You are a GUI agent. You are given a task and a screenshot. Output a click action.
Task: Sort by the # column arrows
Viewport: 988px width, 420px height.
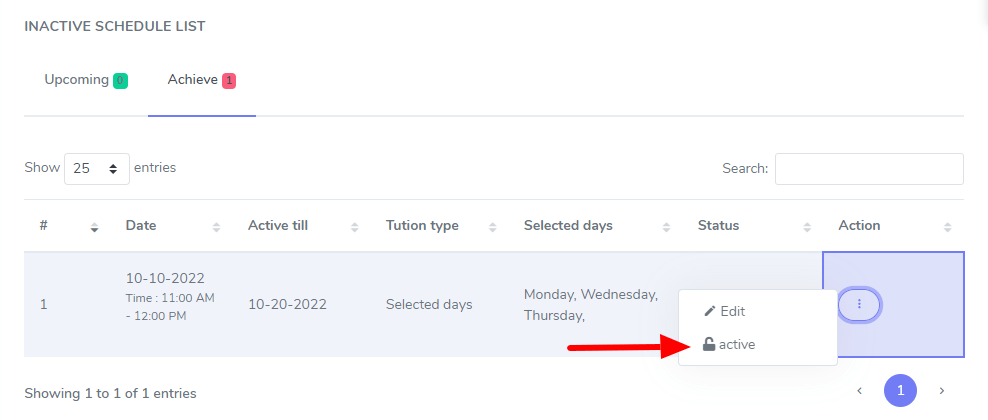click(x=94, y=227)
